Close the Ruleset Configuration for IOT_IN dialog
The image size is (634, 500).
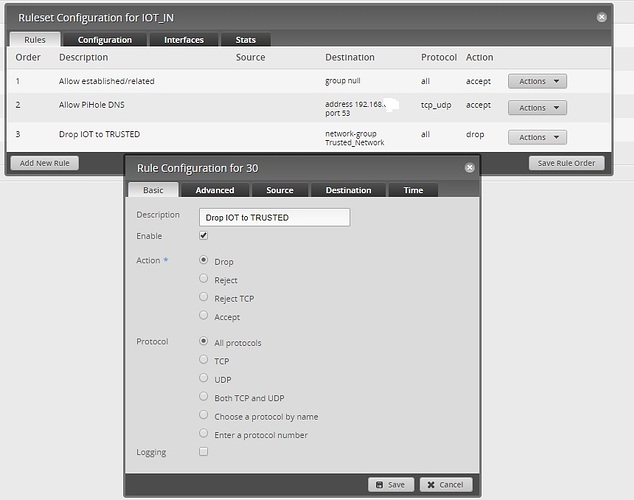(x=601, y=17)
